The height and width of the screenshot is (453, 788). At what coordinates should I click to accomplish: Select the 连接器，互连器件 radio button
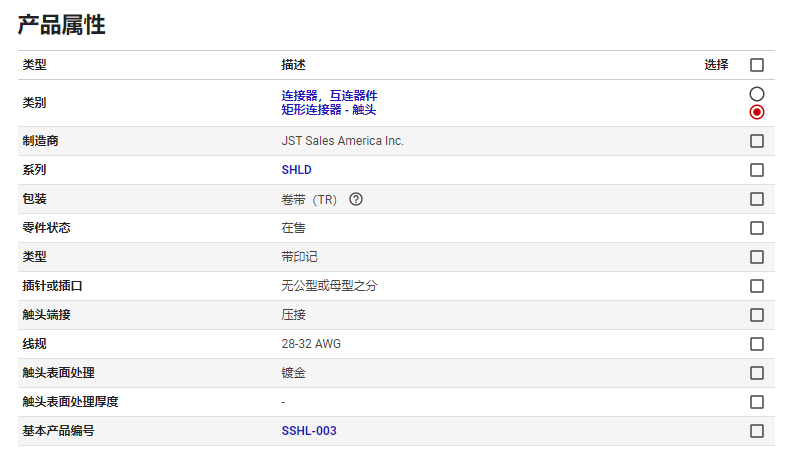click(757, 93)
